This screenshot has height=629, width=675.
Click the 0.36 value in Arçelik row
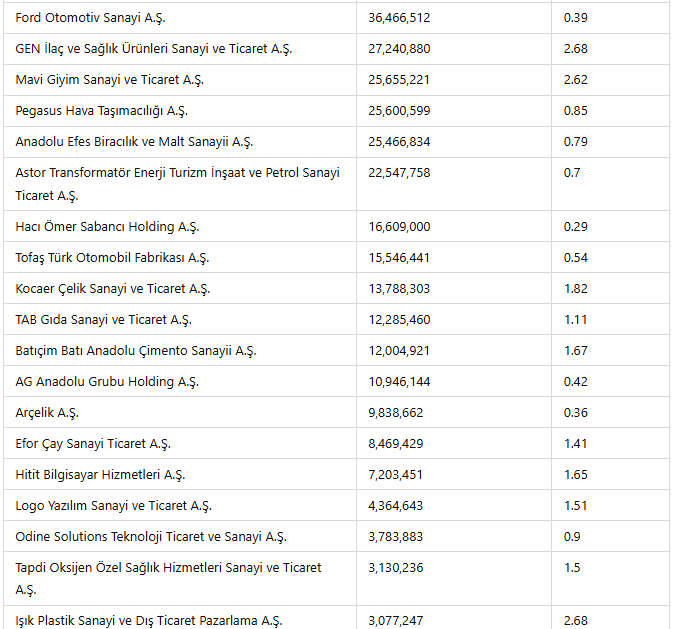point(576,412)
